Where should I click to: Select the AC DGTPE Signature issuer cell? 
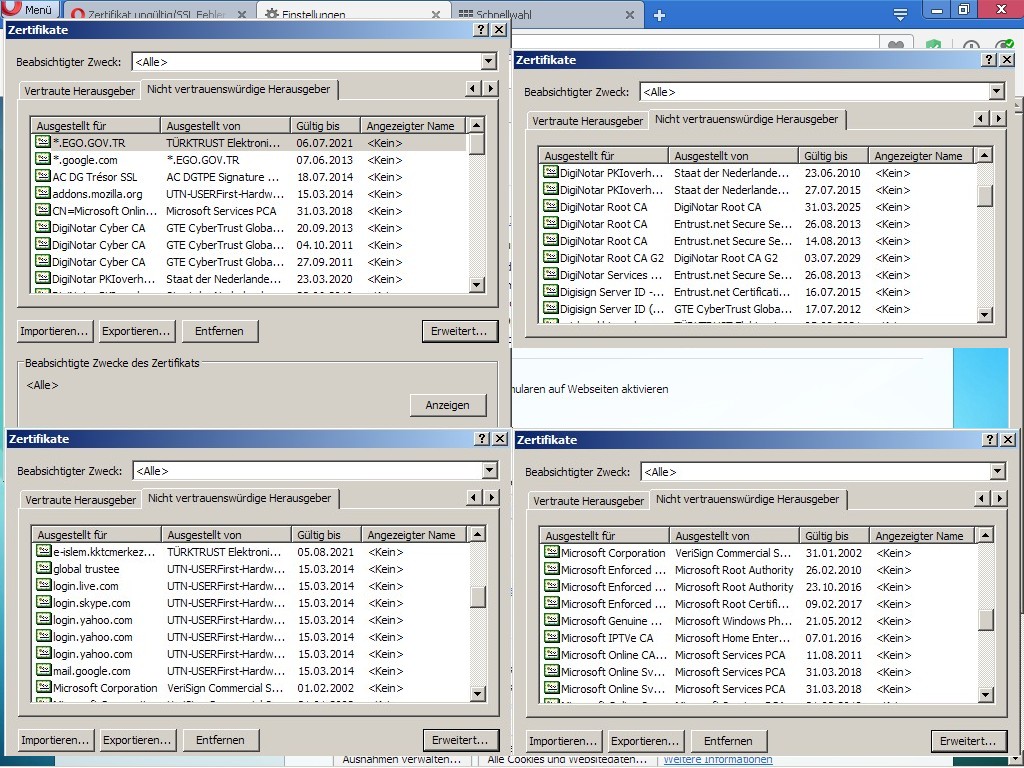point(223,177)
